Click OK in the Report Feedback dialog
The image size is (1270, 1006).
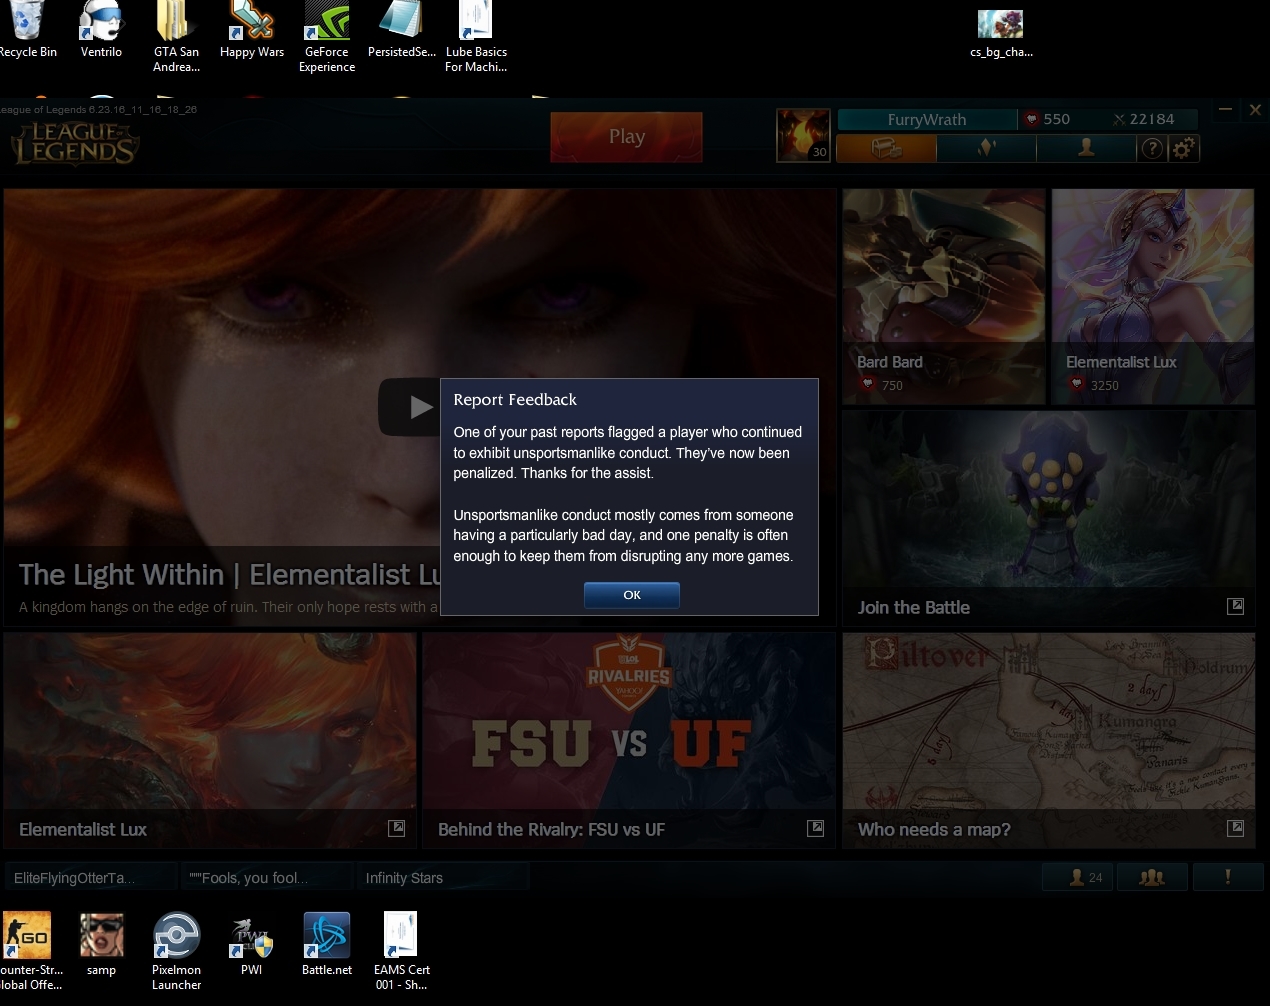point(631,595)
